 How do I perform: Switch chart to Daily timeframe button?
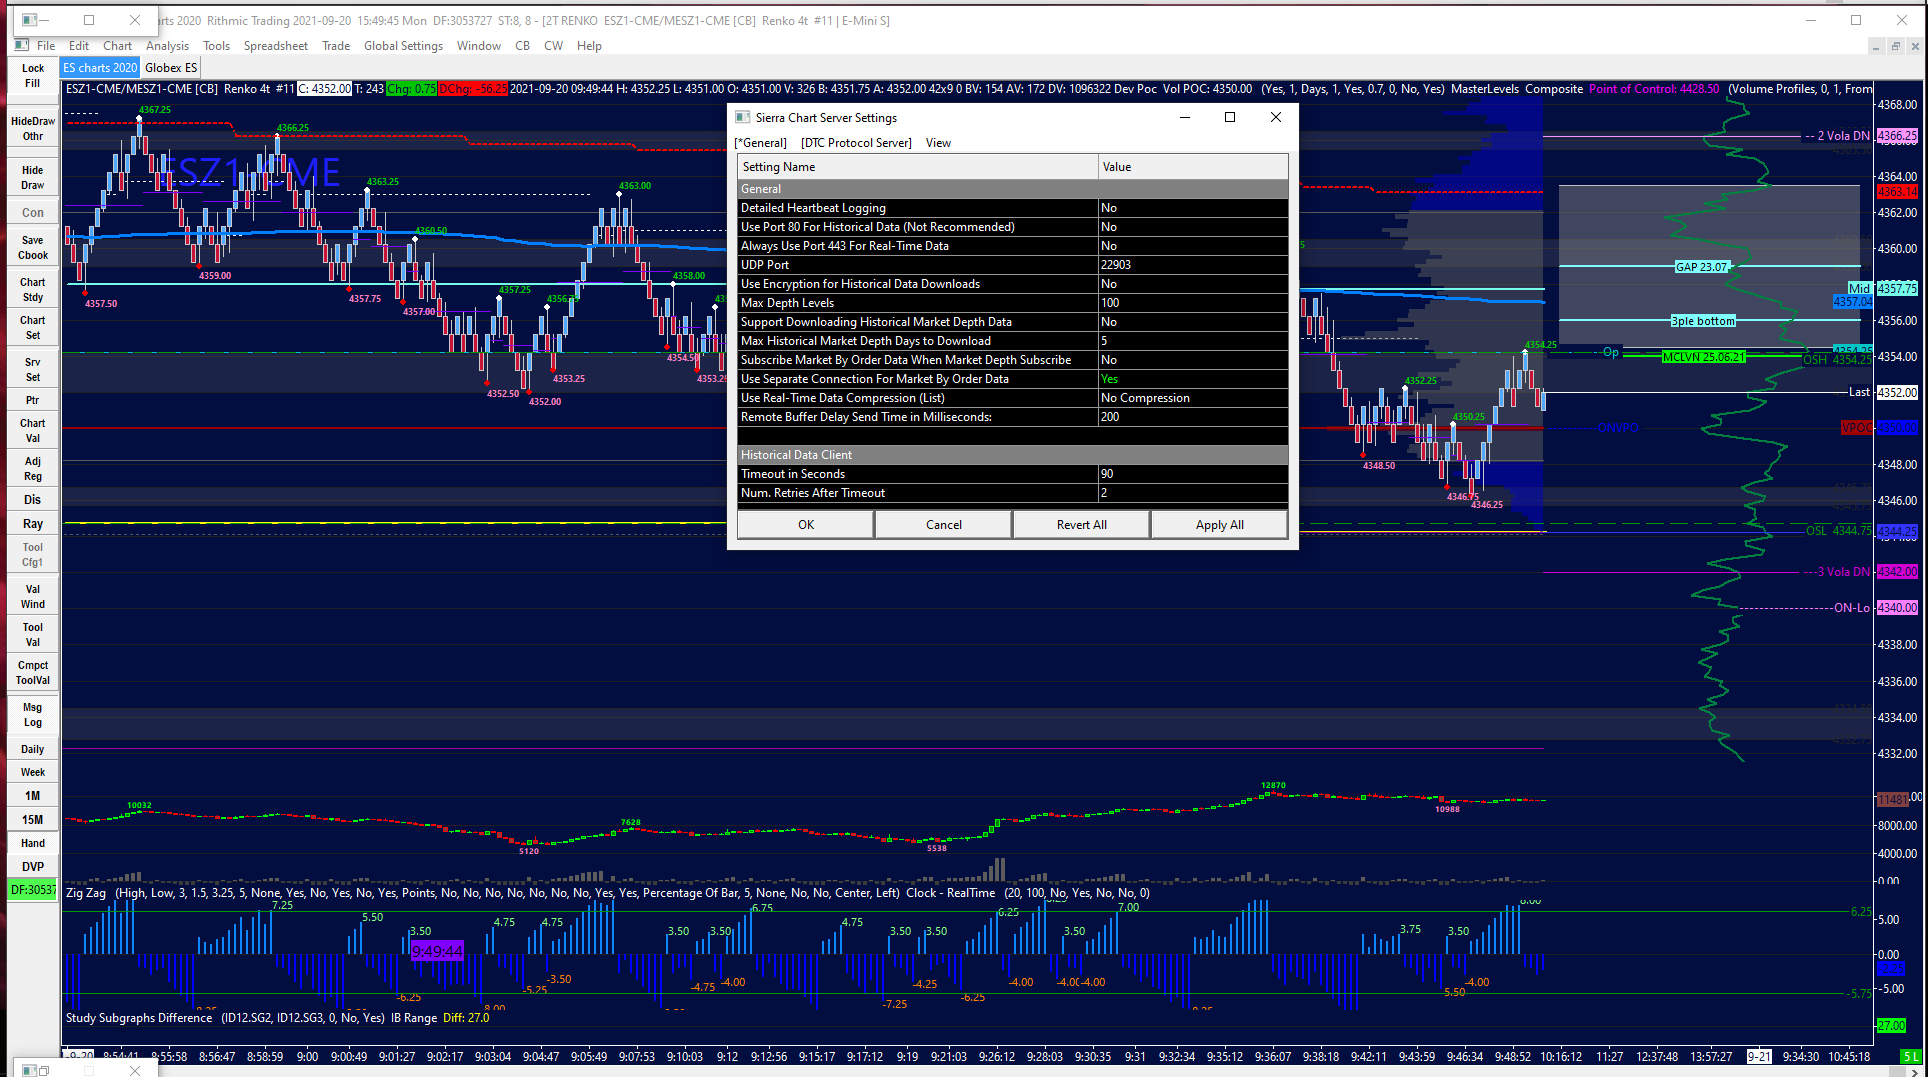coord(33,749)
